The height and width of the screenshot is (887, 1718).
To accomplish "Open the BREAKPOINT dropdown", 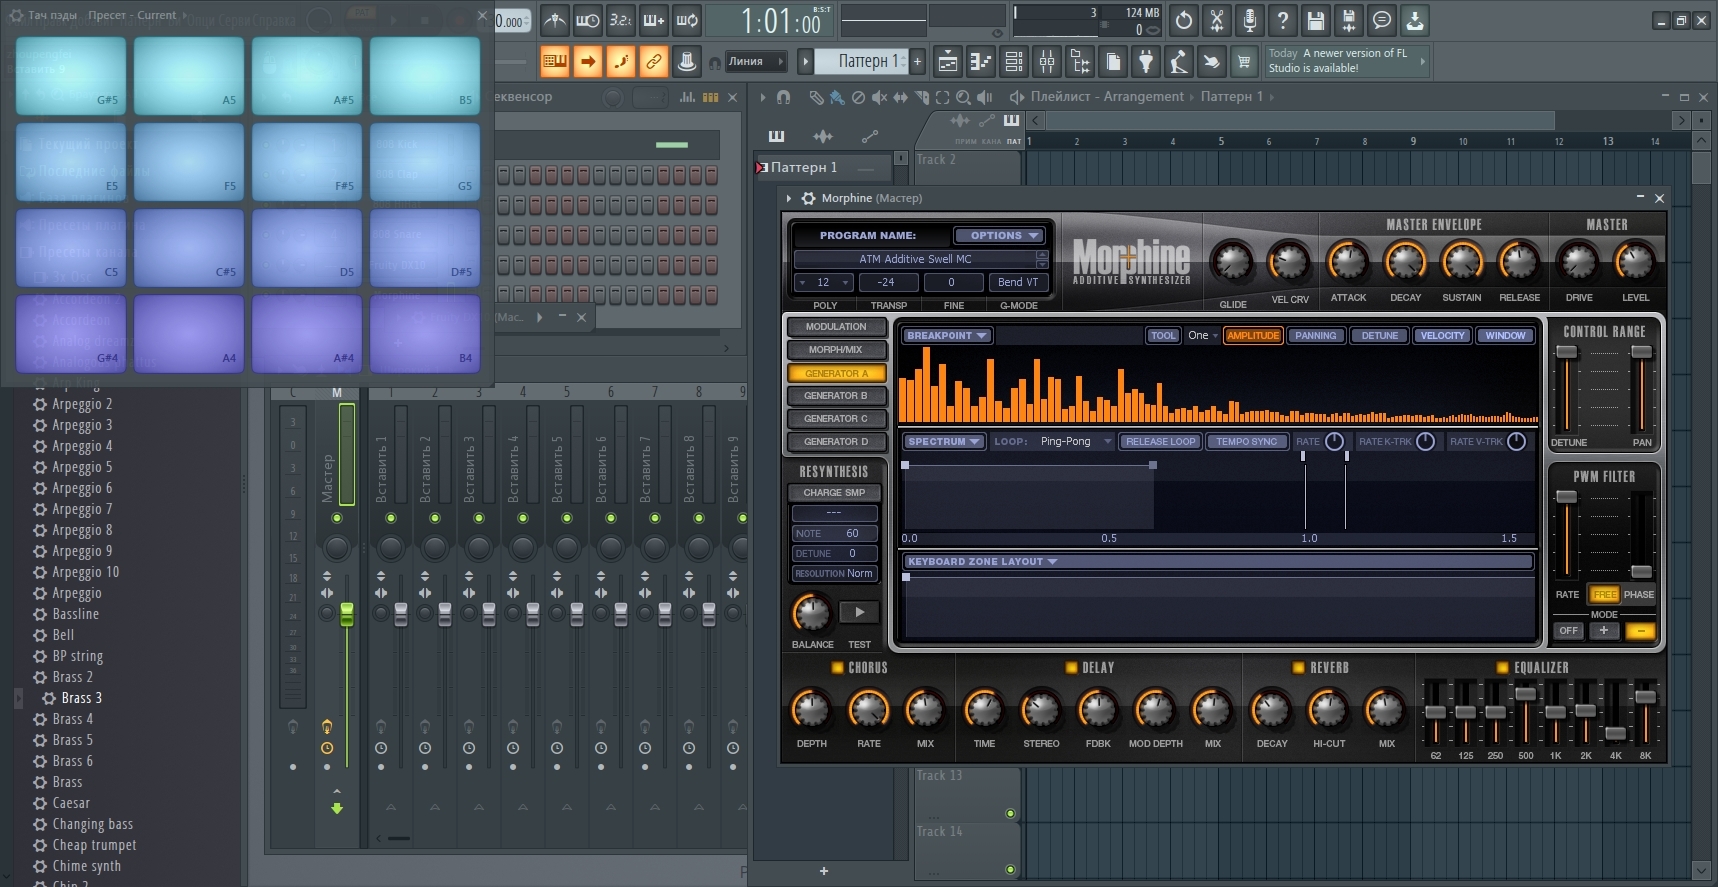I will (x=947, y=336).
